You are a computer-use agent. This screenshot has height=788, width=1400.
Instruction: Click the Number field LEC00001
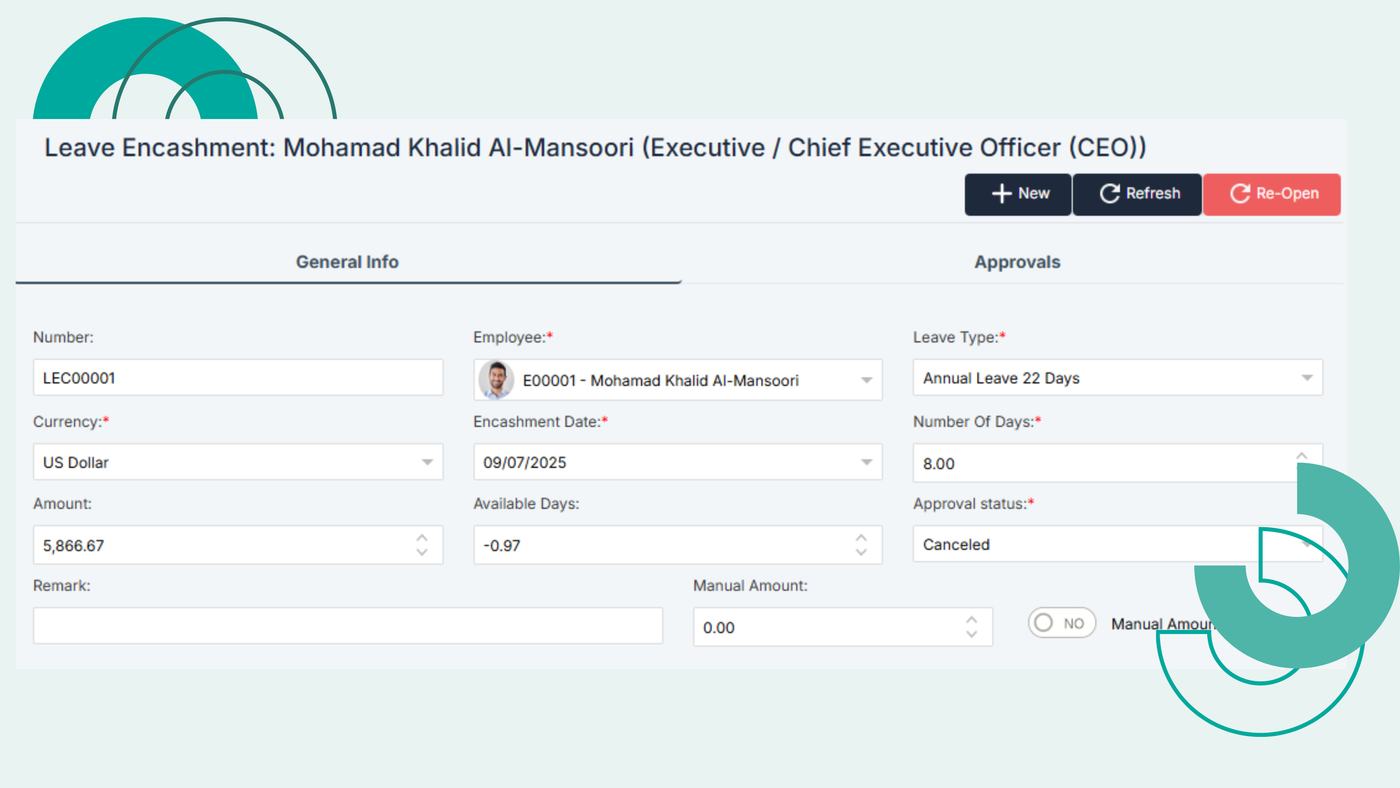[x=237, y=378]
